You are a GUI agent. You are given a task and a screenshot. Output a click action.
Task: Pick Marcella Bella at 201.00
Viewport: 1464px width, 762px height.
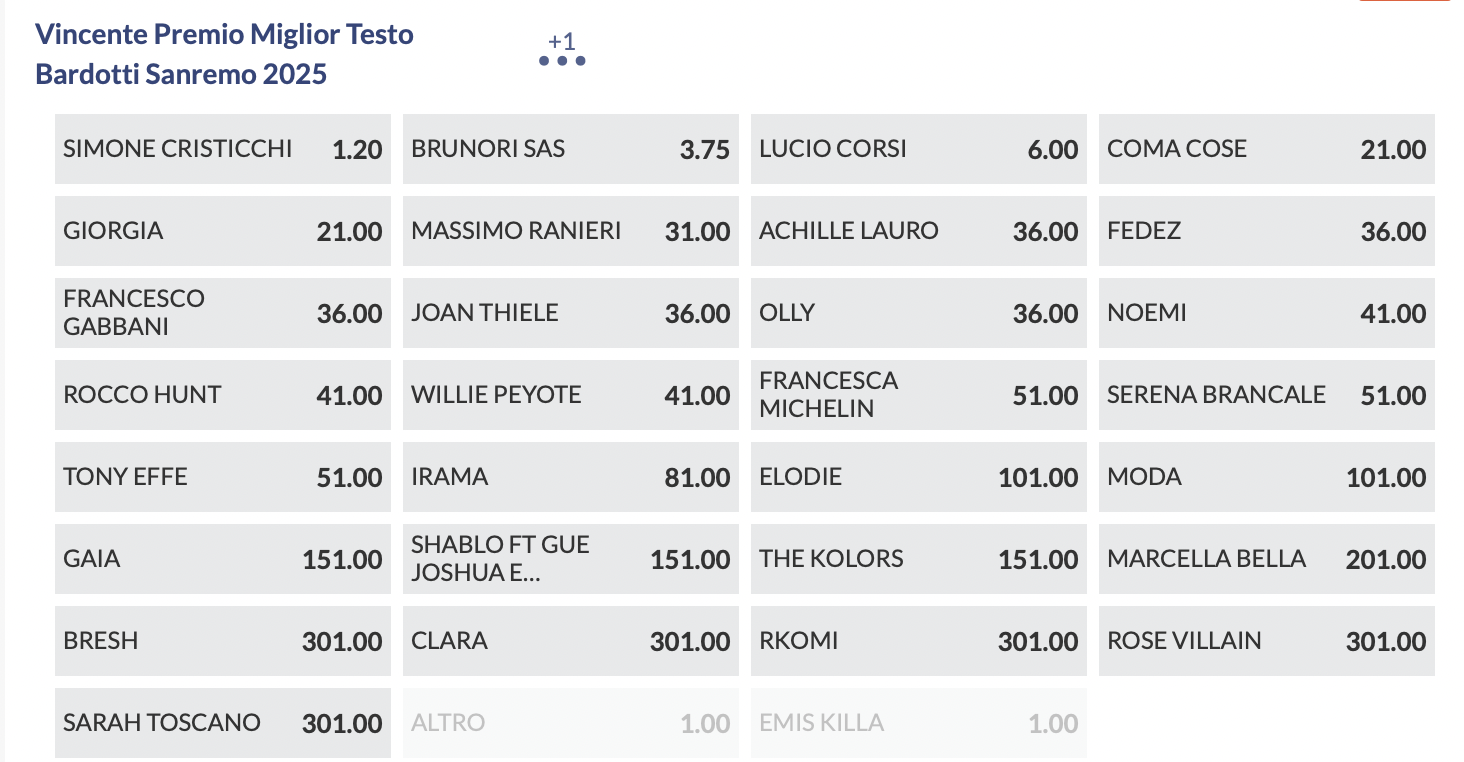(1266, 559)
